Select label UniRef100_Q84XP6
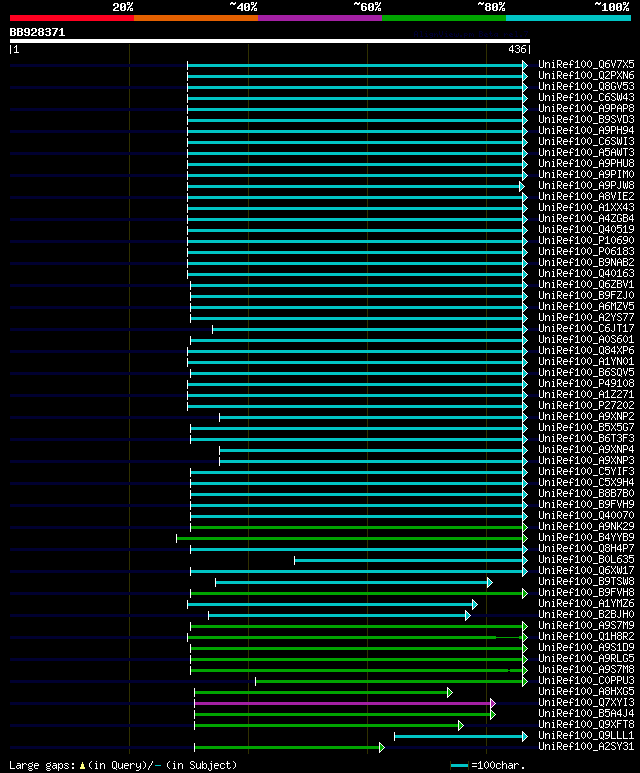The width and height of the screenshot is (640, 773). coord(586,351)
